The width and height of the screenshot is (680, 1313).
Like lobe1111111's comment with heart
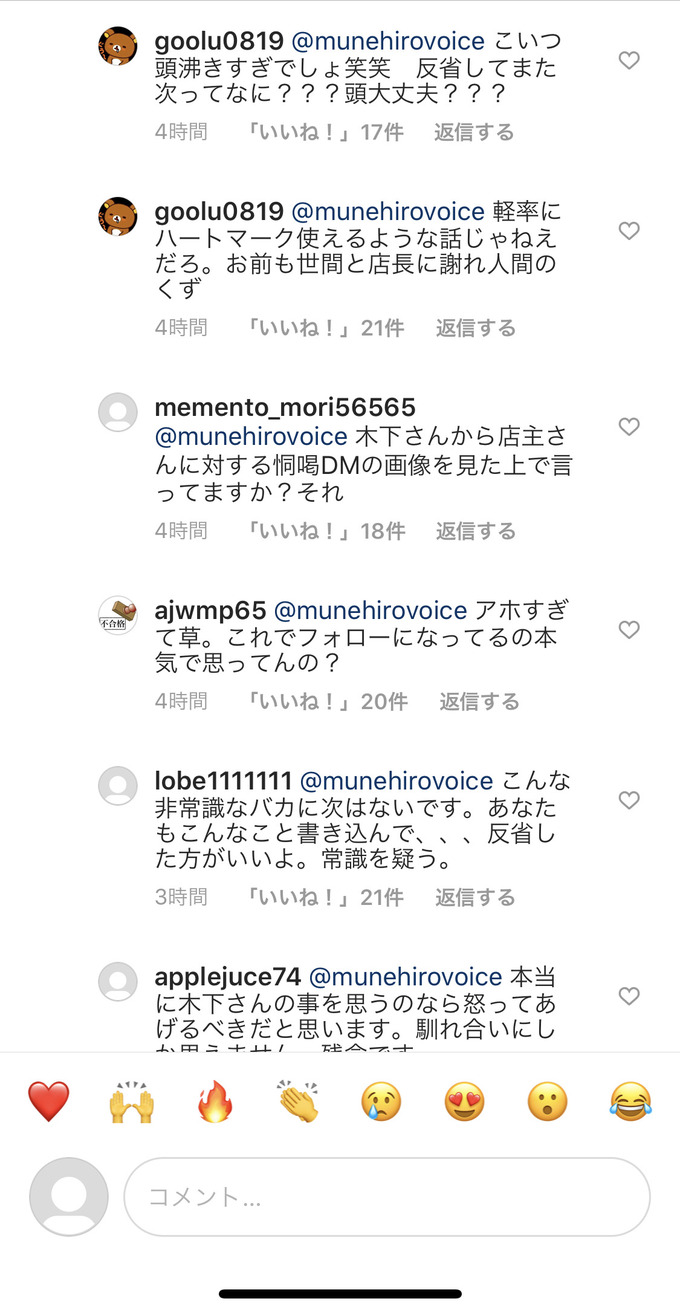pos(628,800)
